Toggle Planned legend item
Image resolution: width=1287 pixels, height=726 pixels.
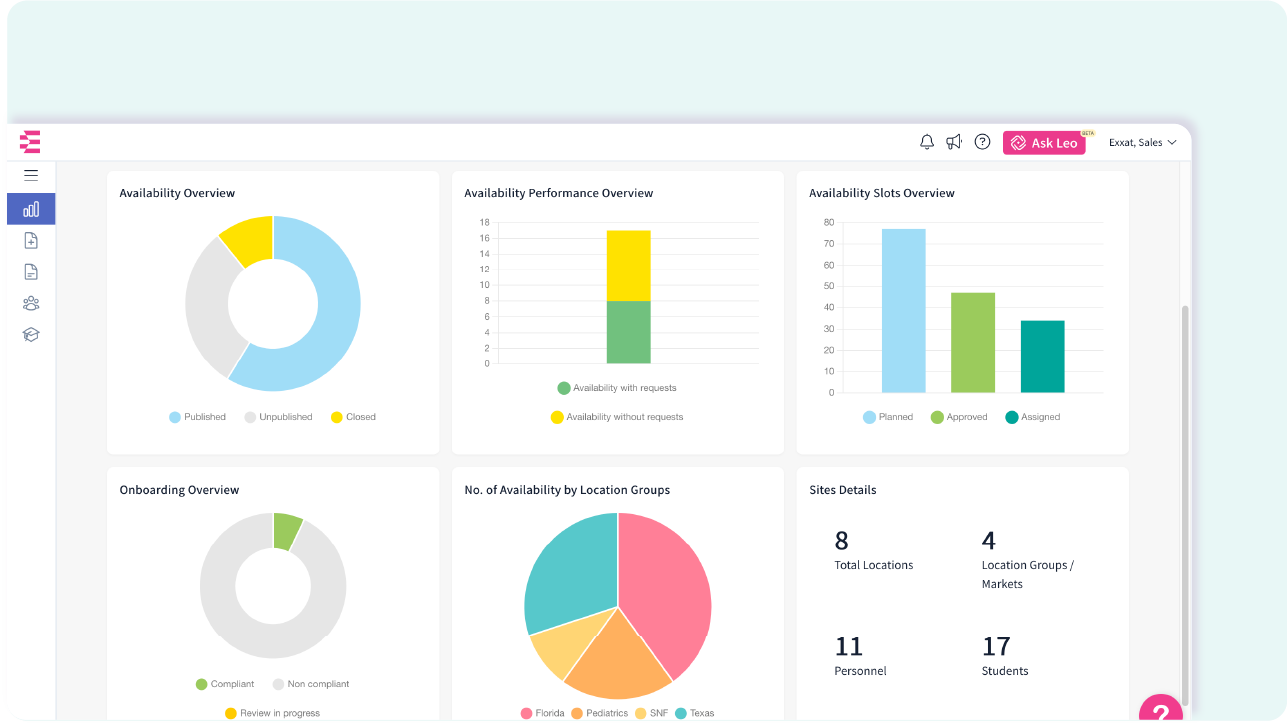click(x=888, y=417)
